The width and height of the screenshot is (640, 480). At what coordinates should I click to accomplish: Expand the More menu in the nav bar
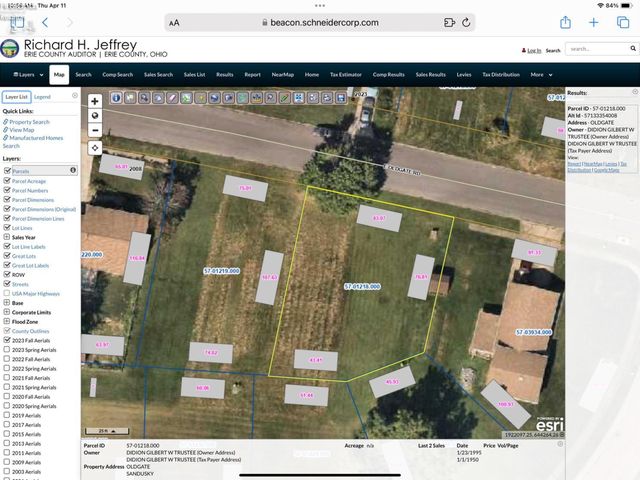coord(540,74)
